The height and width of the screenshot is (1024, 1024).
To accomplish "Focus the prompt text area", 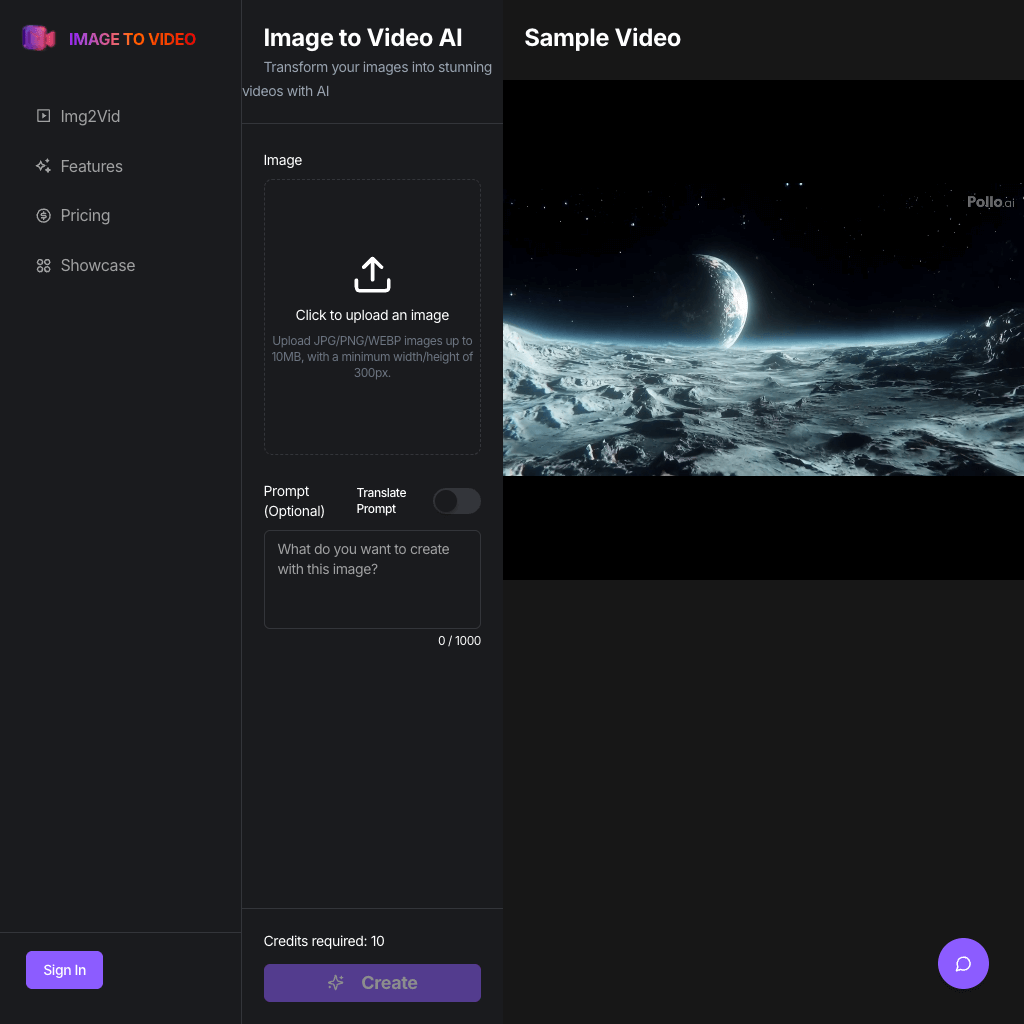I will (x=372, y=579).
